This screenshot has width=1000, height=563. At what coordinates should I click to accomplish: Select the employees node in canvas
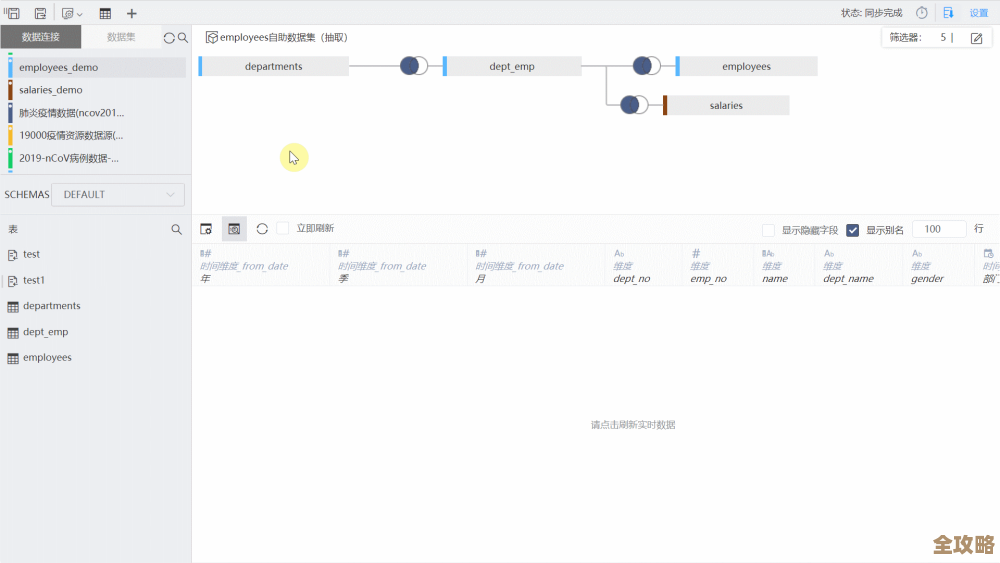746,66
